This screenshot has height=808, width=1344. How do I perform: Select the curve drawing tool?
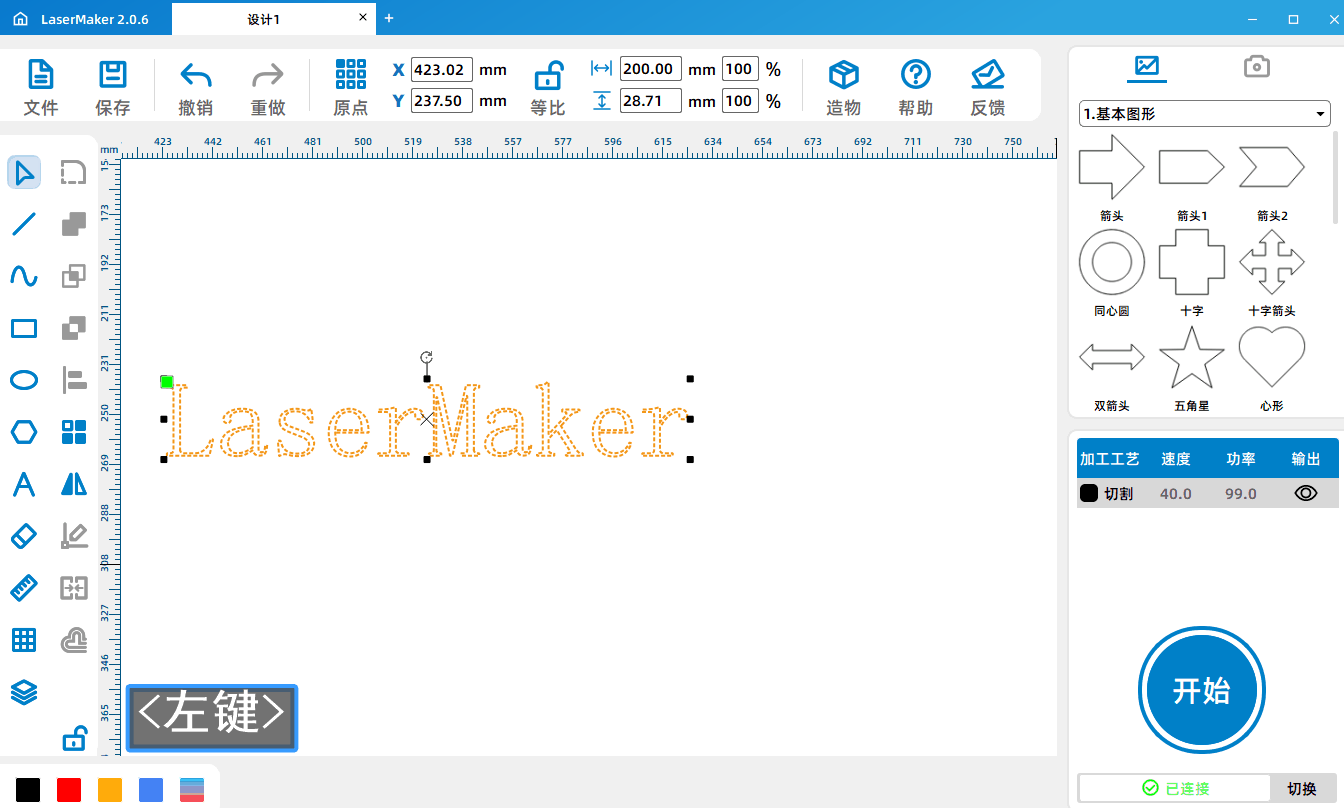pos(24,276)
